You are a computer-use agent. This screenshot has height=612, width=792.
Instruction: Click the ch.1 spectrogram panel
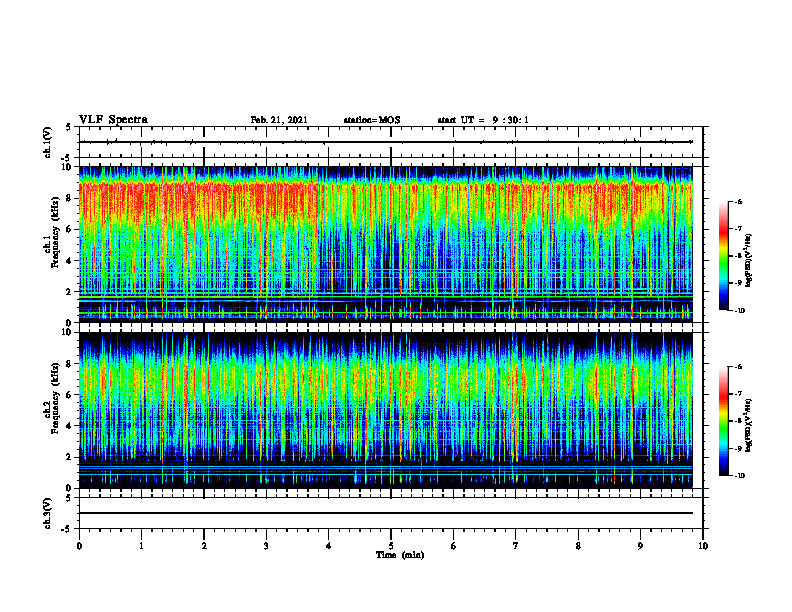pos(385,244)
